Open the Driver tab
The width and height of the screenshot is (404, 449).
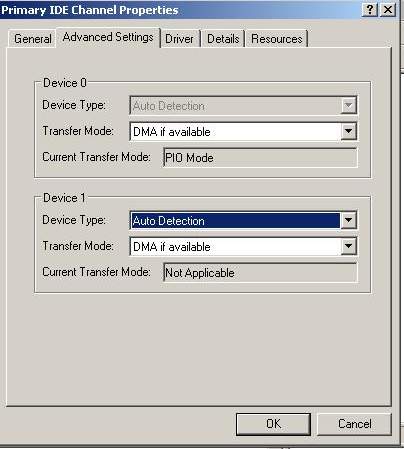179,39
